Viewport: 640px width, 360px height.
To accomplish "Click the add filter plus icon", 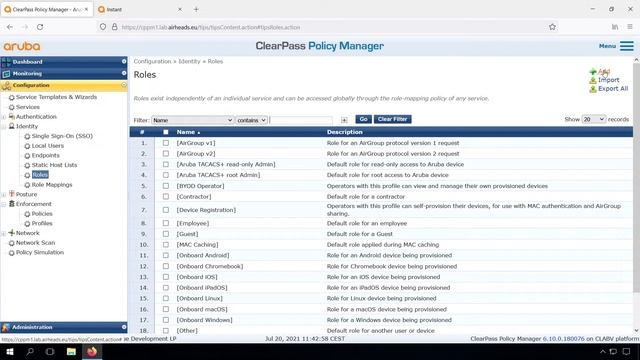I will [344, 120].
